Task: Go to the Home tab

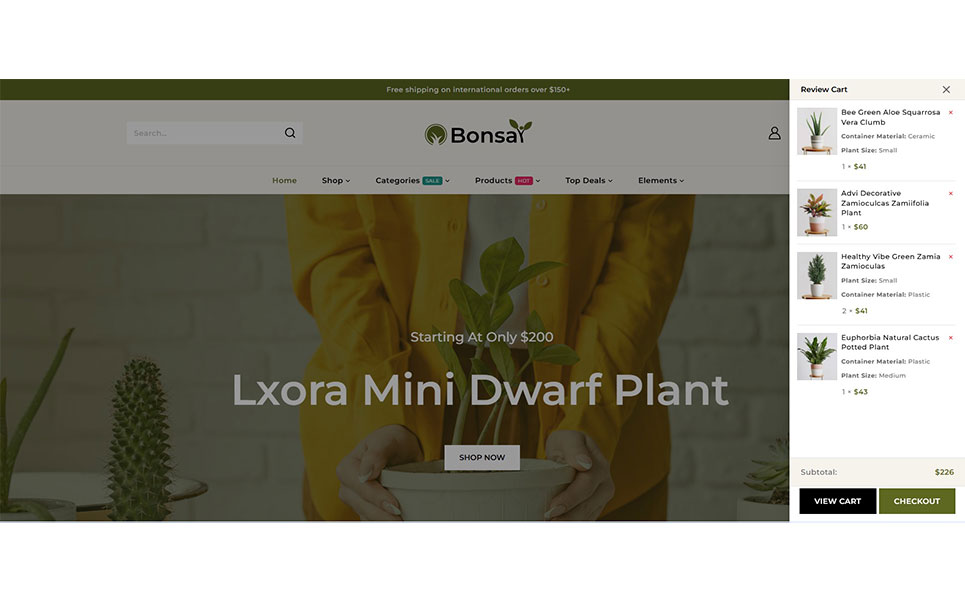Action: pyautogui.click(x=284, y=180)
